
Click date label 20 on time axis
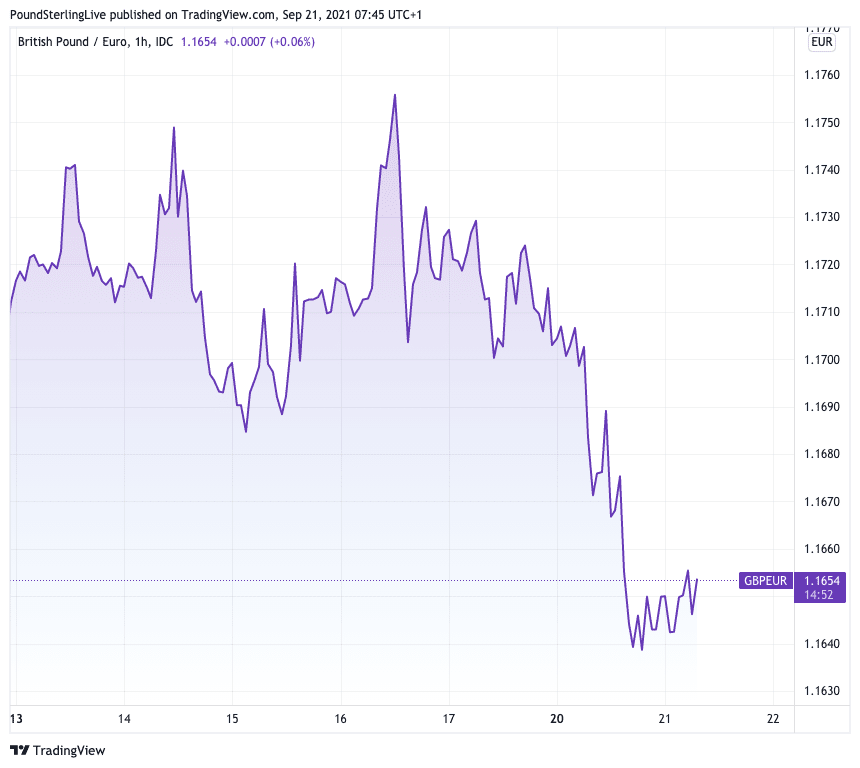557,718
